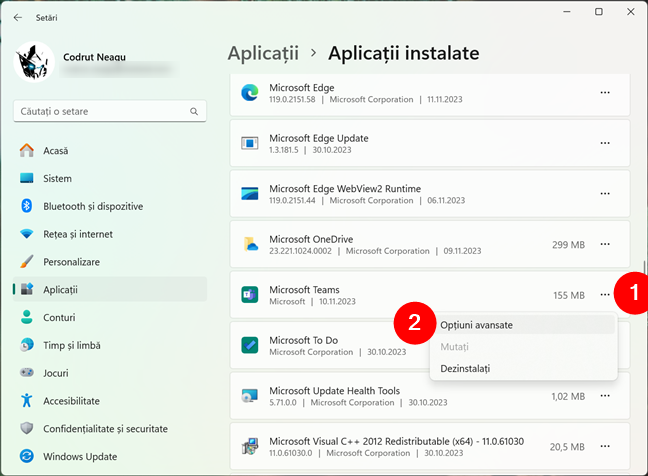Open more options for Microsoft Edge
The width and height of the screenshot is (648, 476).
[x=605, y=93]
